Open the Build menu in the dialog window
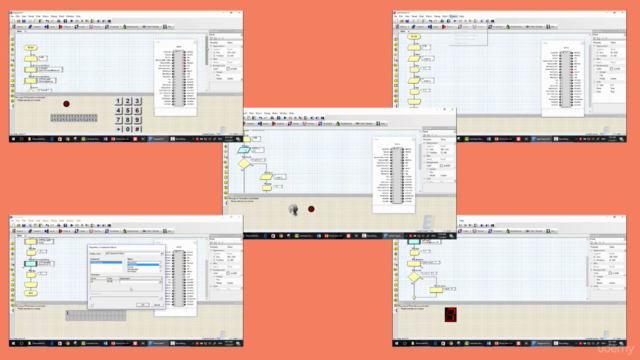The image size is (640, 360). (62, 221)
